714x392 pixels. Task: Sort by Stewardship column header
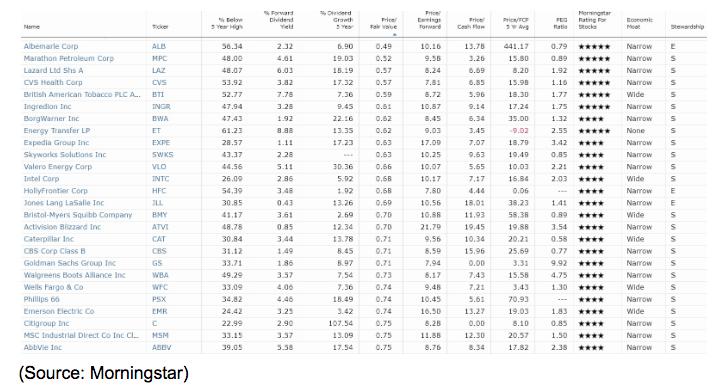pos(687,27)
